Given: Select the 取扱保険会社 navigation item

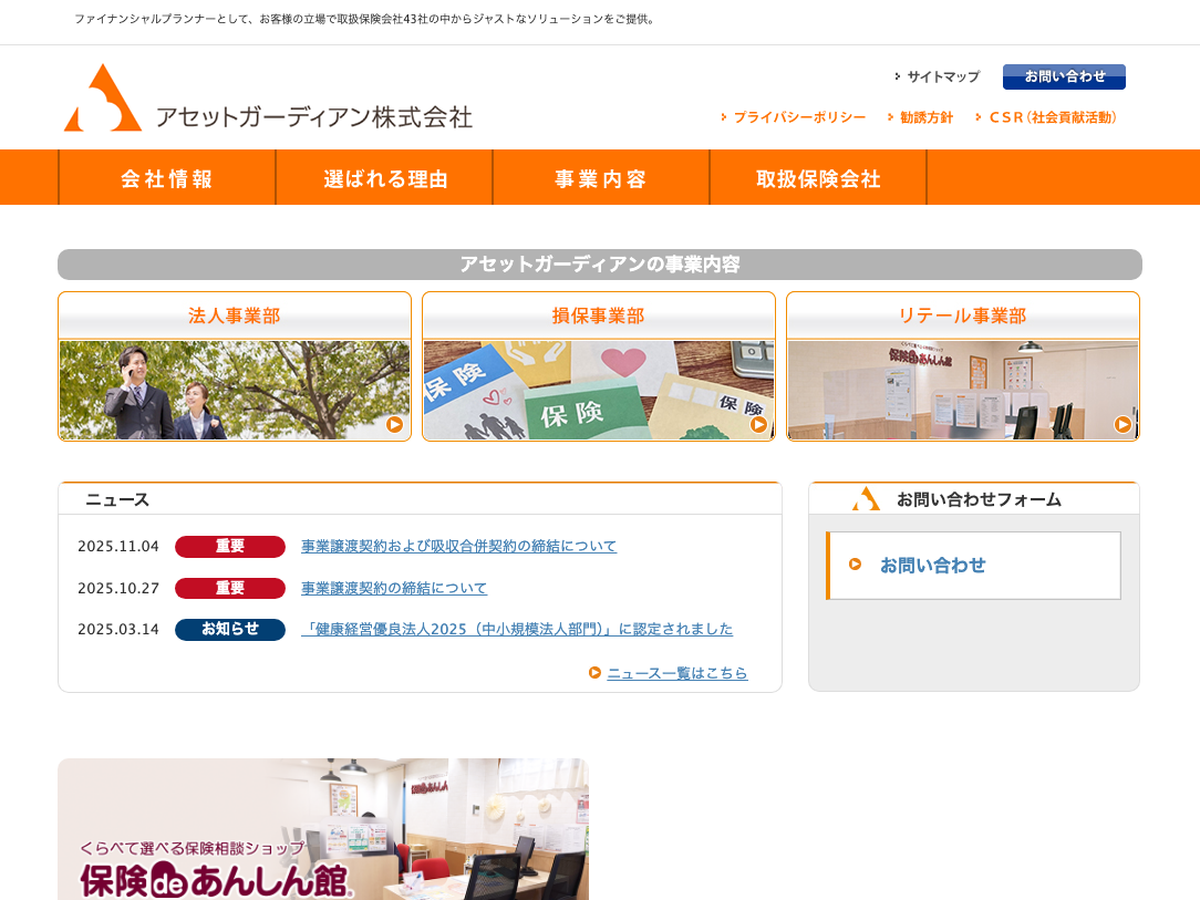Looking at the screenshot, I should click(x=818, y=178).
